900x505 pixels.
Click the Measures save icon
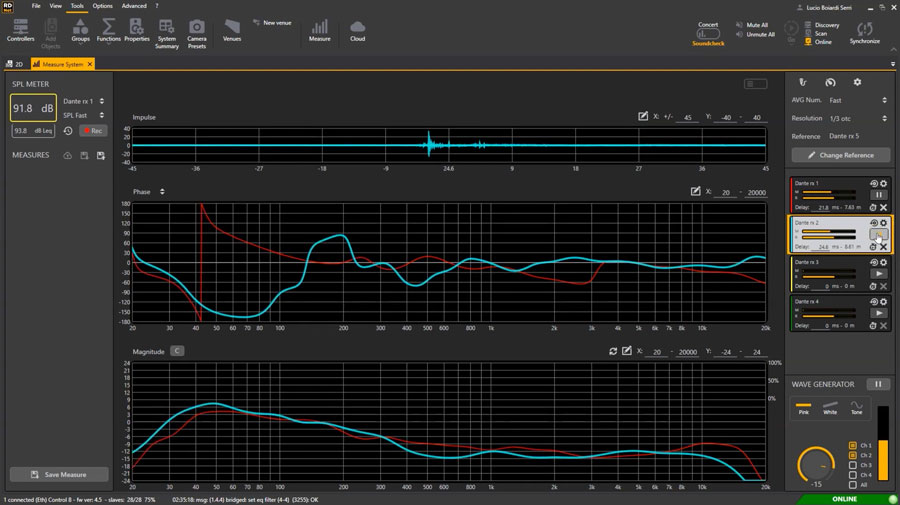[x=84, y=156]
